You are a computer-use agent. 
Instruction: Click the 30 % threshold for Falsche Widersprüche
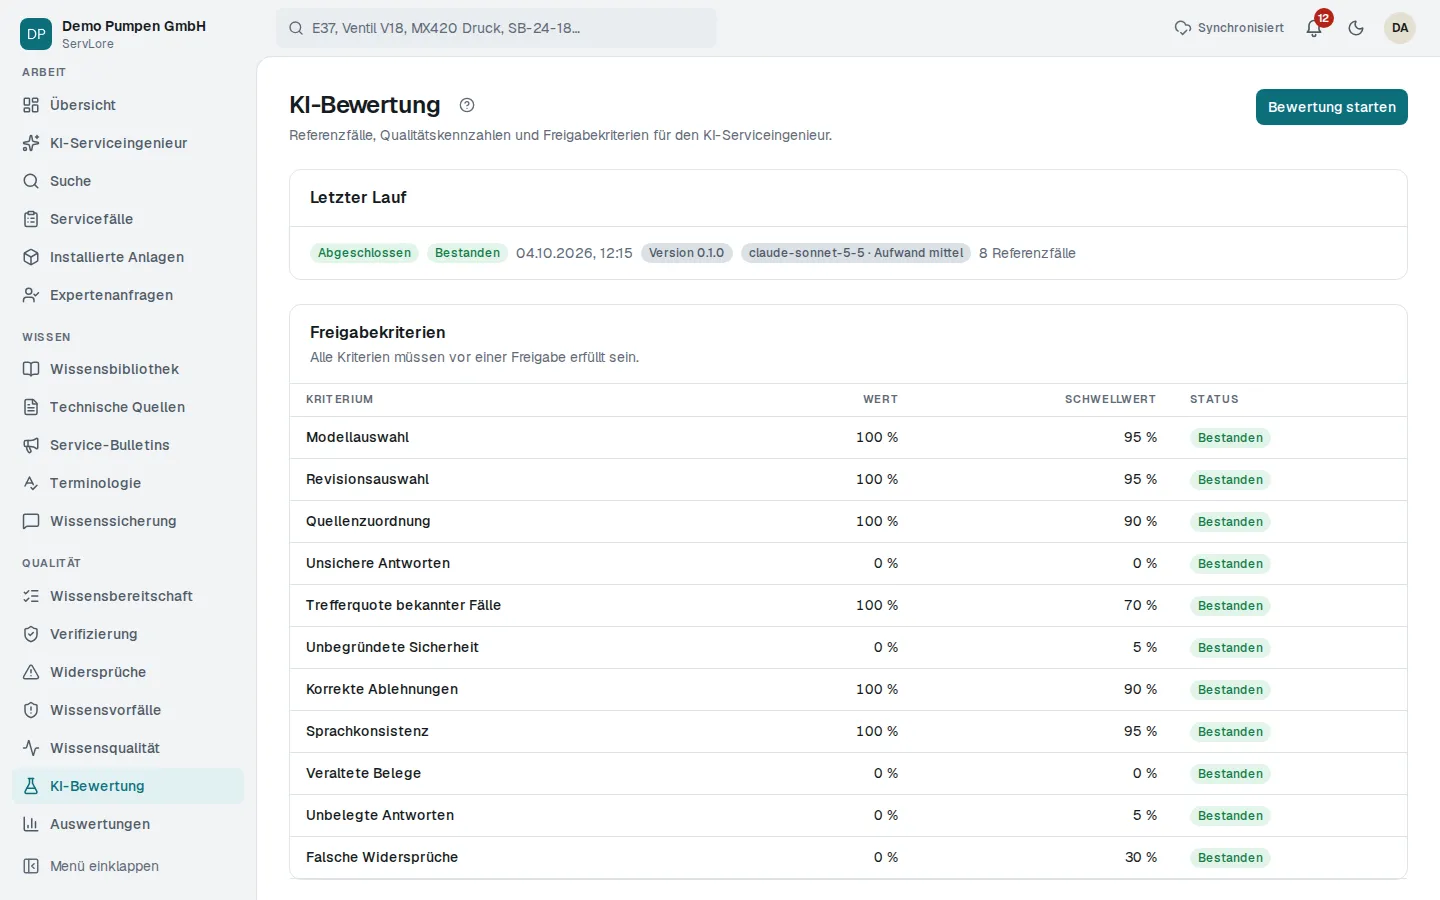[x=1141, y=857]
